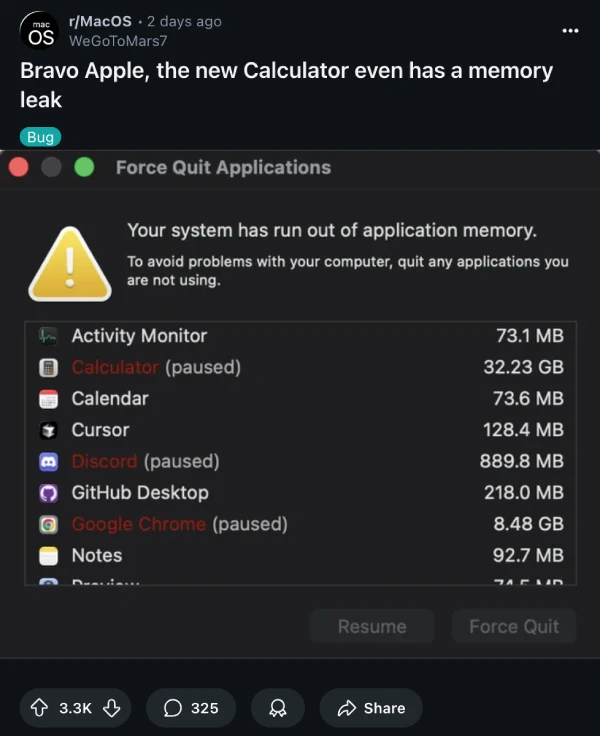
Task: Open the 325 comments section
Action: click(x=191, y=708)
